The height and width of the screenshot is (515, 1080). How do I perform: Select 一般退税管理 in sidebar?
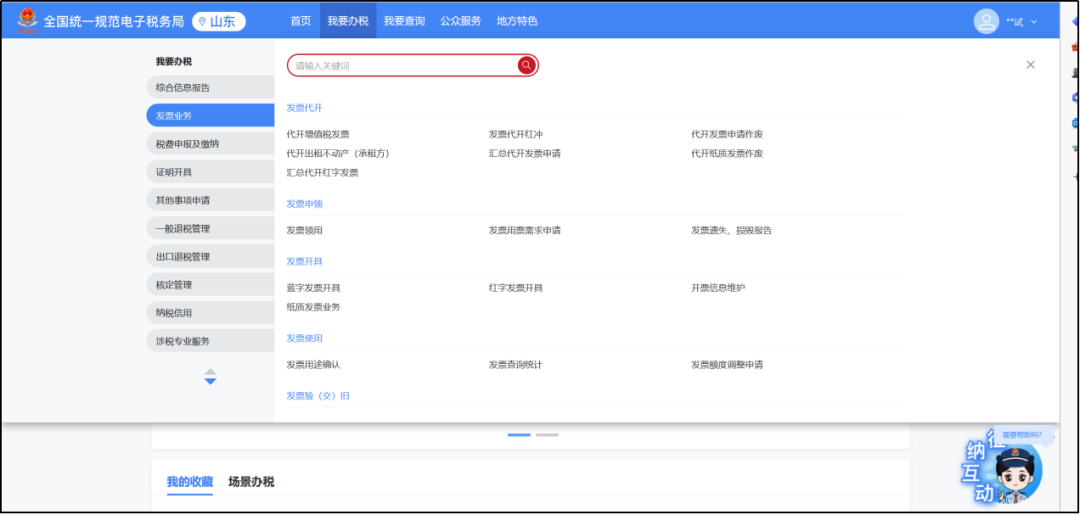tap(210, 229)
